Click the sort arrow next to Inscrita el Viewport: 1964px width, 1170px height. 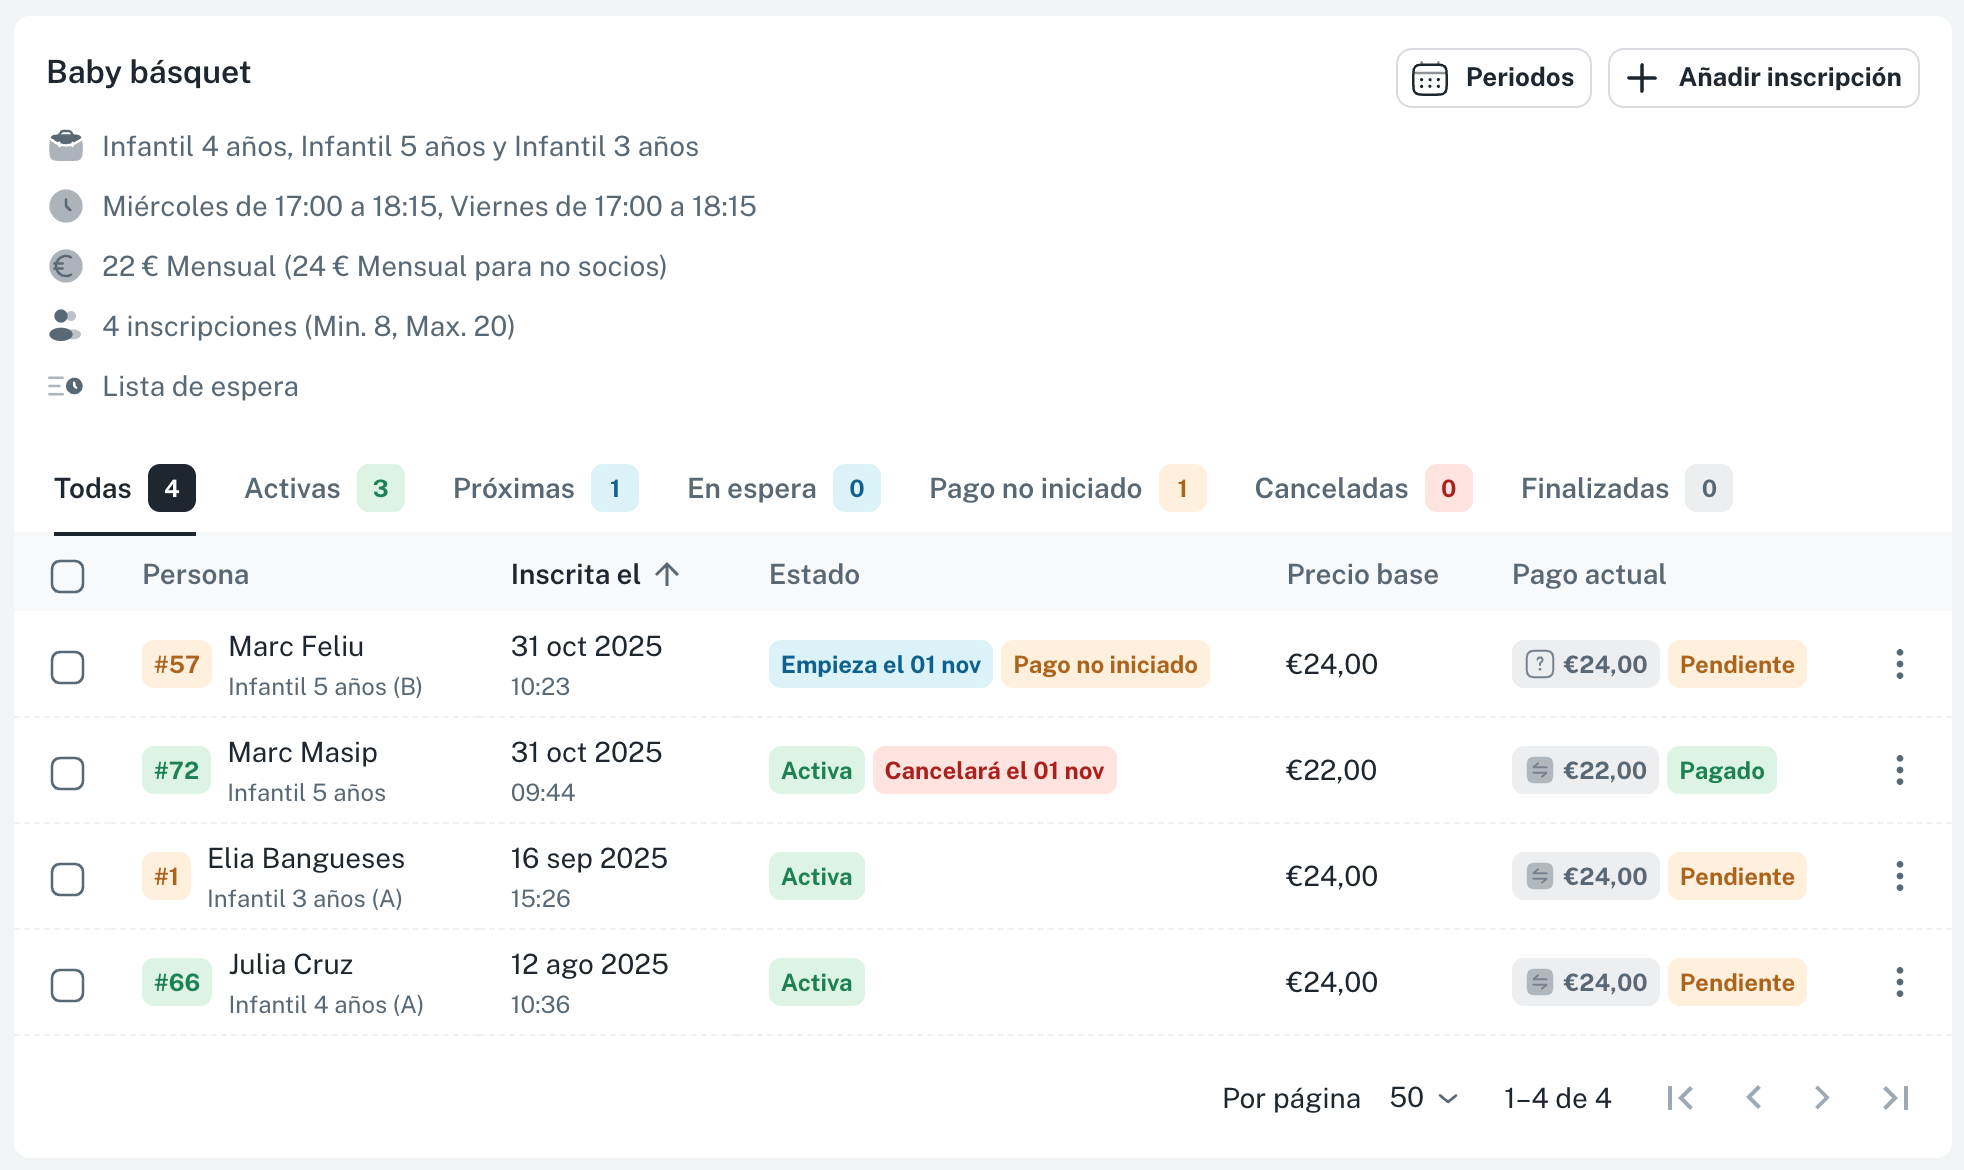coord(667,574)
